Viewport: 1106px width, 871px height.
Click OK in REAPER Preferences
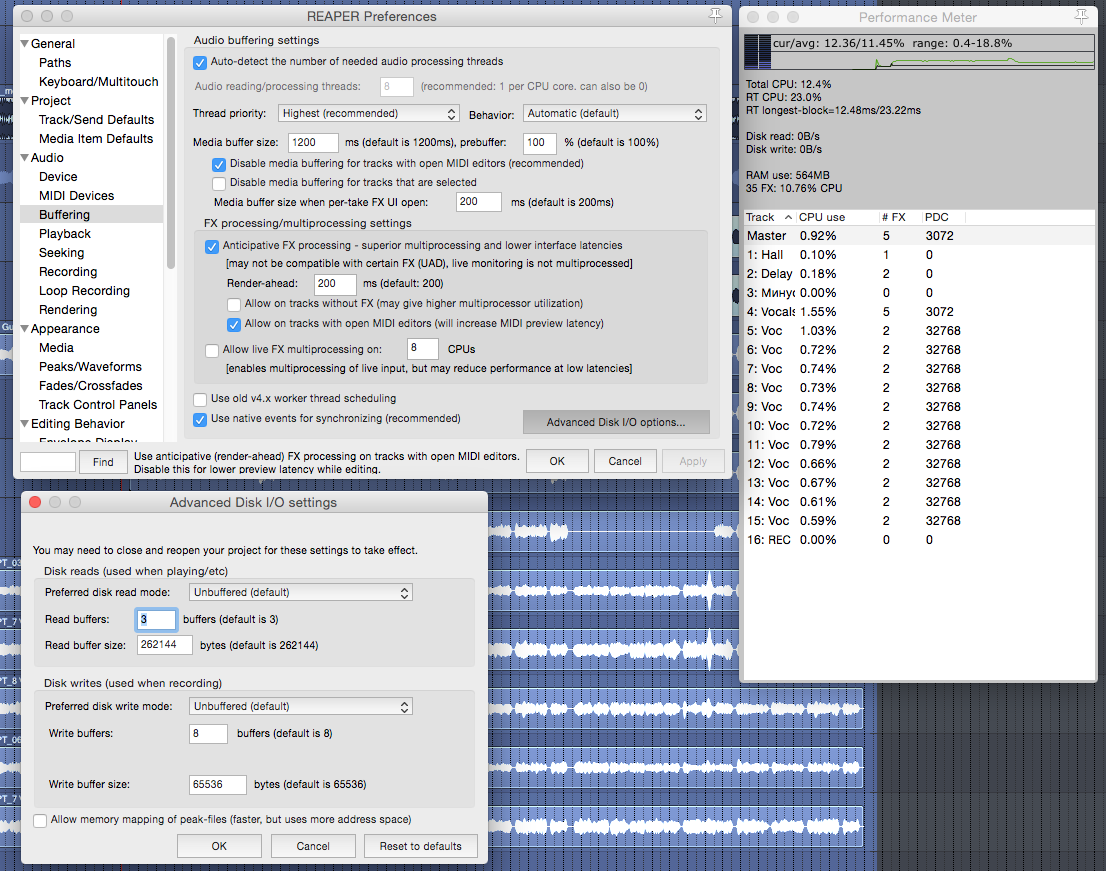point(557,461)
